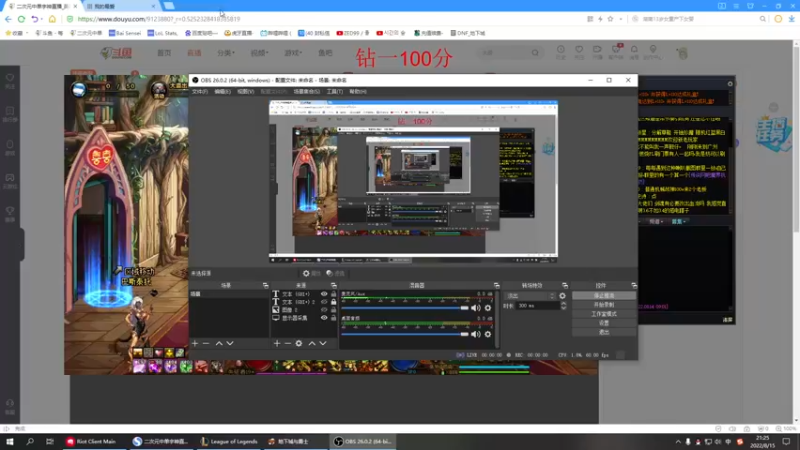Open Douyu notifications bell icon
The height and width of the screenshot is (450, 800).
pyautogui.click(x=634, y=49)
